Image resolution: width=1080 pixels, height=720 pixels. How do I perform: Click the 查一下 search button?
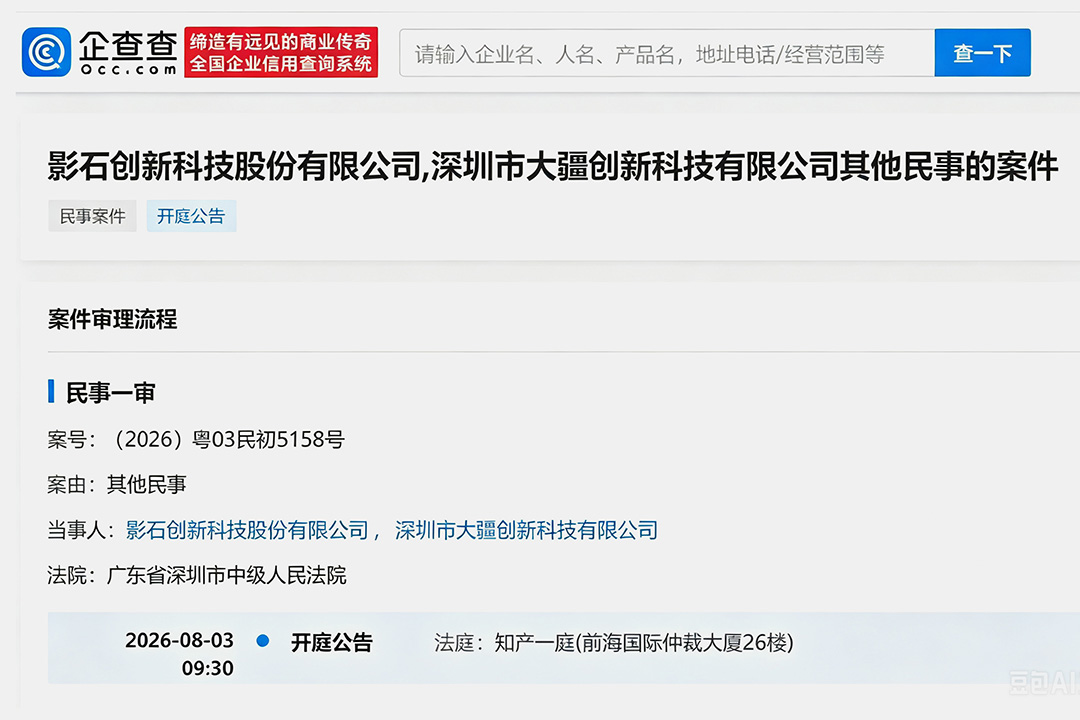click(982, 53)
